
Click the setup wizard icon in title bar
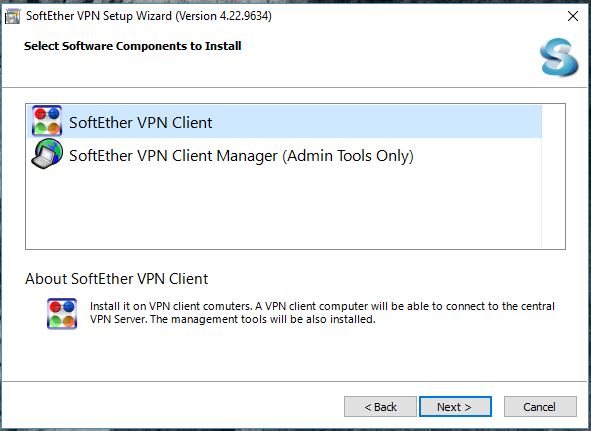click(12, 16)
